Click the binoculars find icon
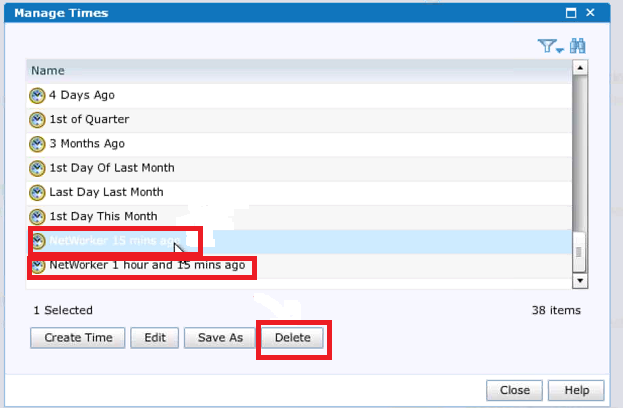 pyautogui.click(x=577, y=46)
